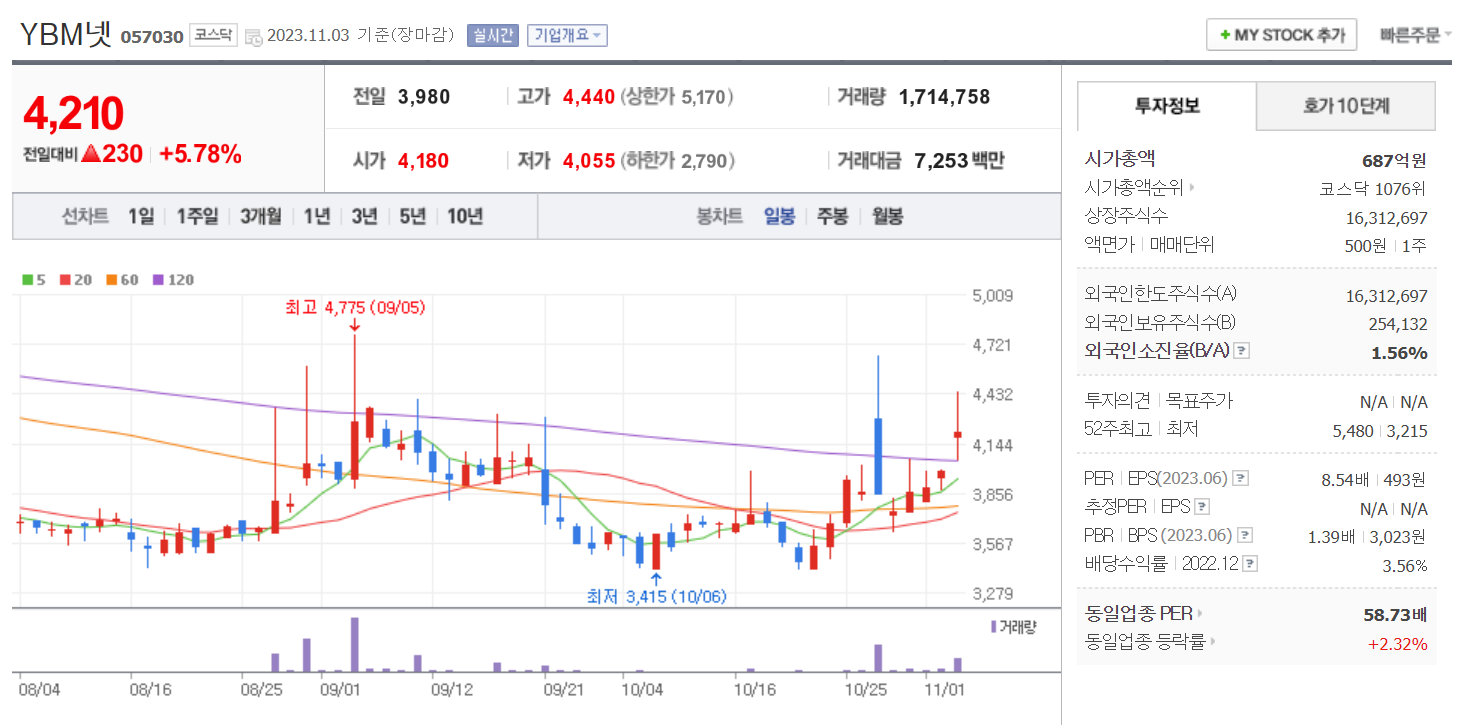
Task: Click the 동일업종 등락률 value +2.32%
Action: pyautogui.click(x=1398, y=643)
